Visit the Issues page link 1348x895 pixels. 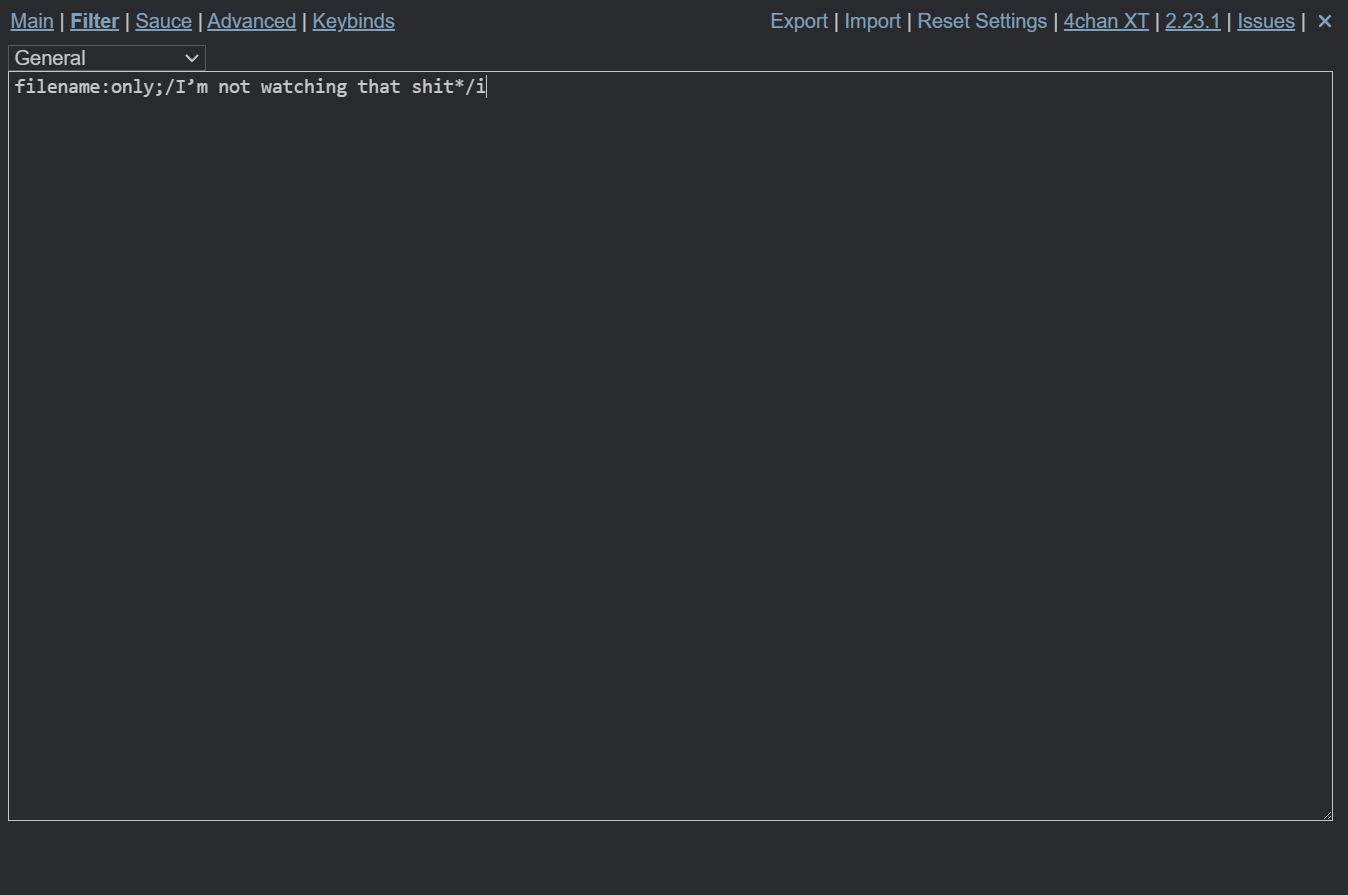pyautogui.click(x=1265, y=21)
